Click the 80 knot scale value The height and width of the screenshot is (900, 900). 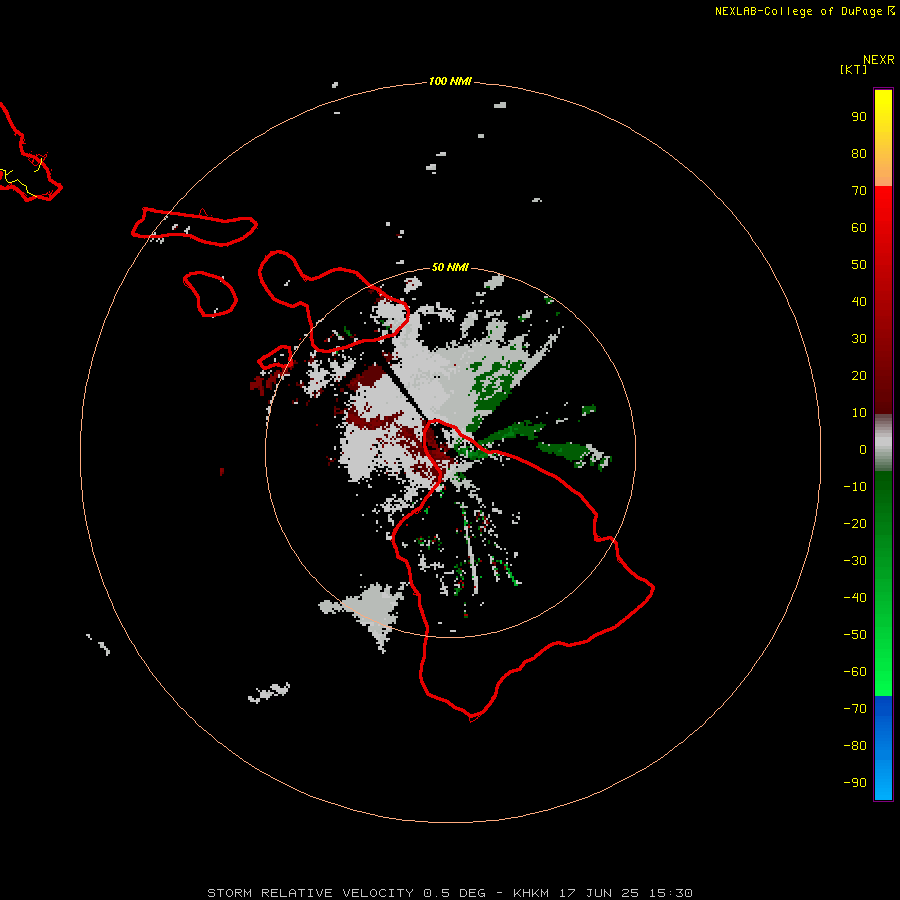[859, 153]
